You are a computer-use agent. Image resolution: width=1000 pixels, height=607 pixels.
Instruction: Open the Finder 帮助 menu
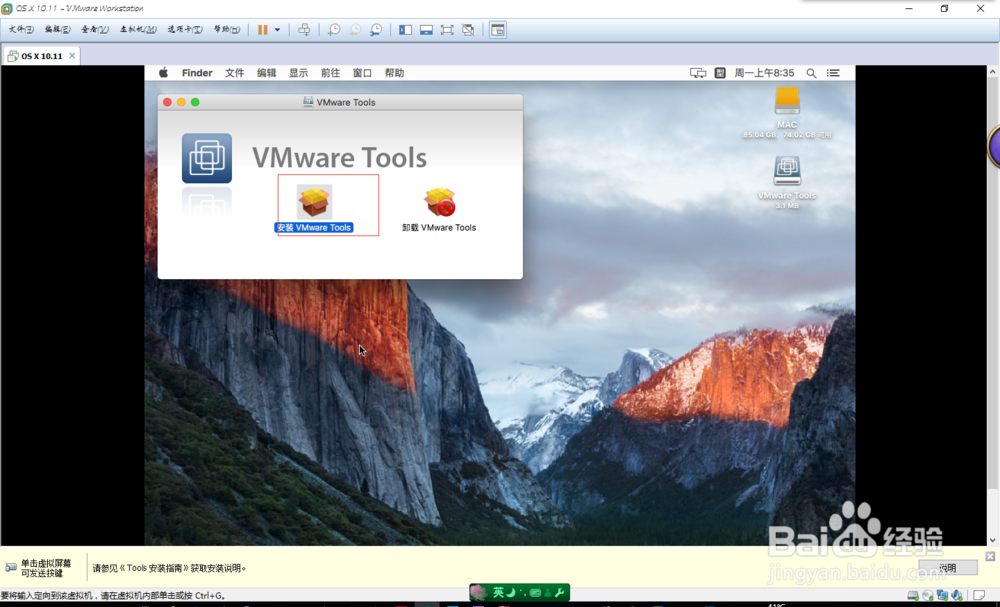point(394,73)
